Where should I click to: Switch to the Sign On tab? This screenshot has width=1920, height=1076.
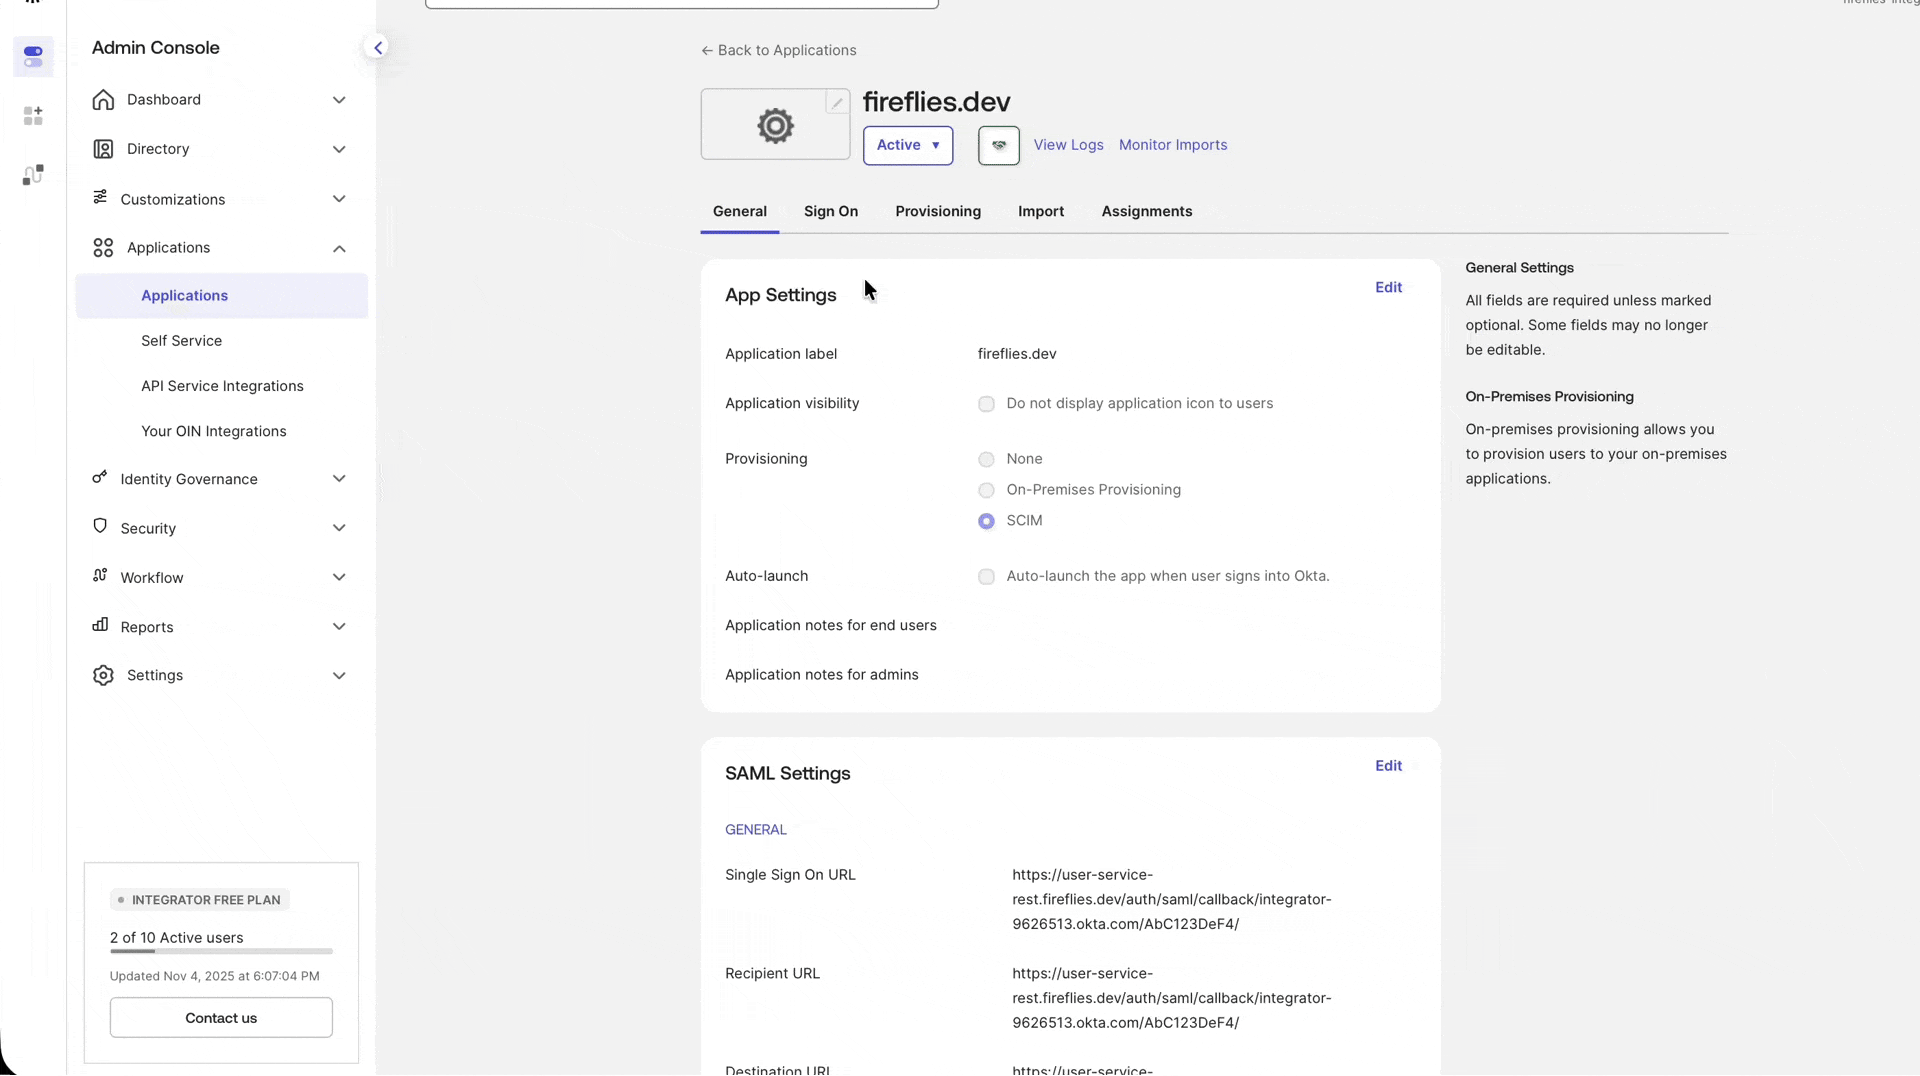[831, 211]
